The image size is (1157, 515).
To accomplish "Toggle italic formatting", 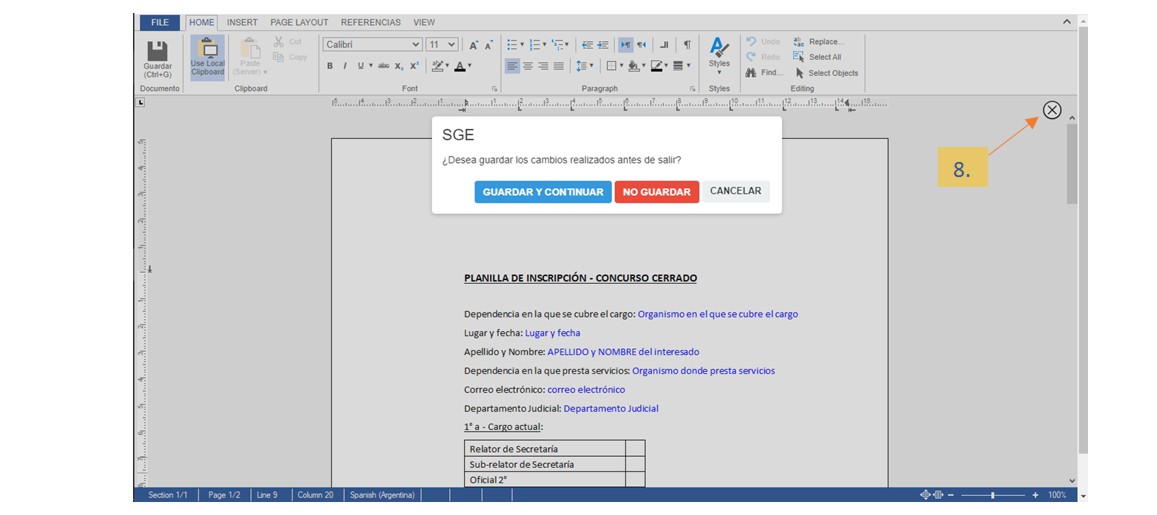I will click(345, 66).
